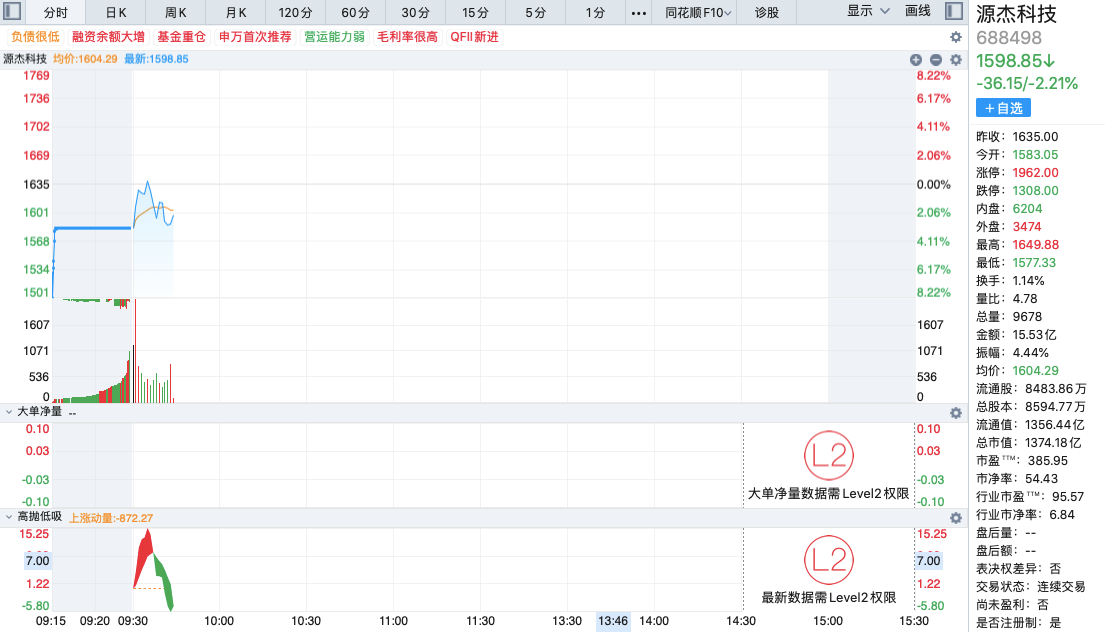The image size is (1105, 632).
Task: Click the L2 badge in 大单净量 panel
Action: (x=829, y=456)
